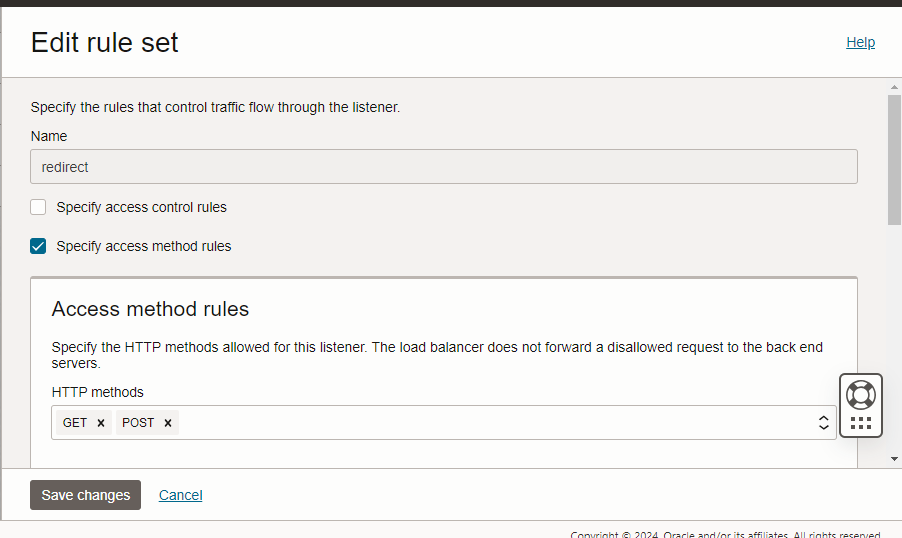902x538 pixels.
Task: Enable Specify access control rules checkbox
Action: tap(38, 207)
